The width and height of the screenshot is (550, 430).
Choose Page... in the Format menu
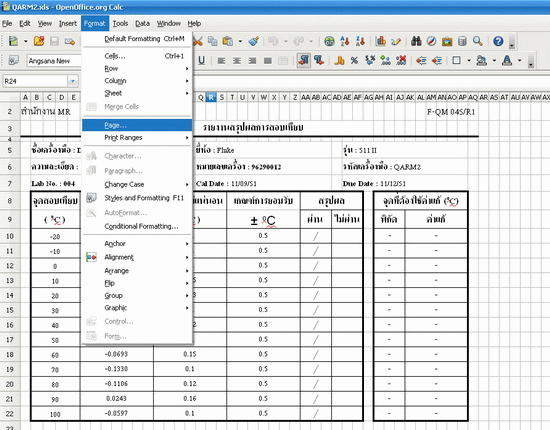(137, 125)
